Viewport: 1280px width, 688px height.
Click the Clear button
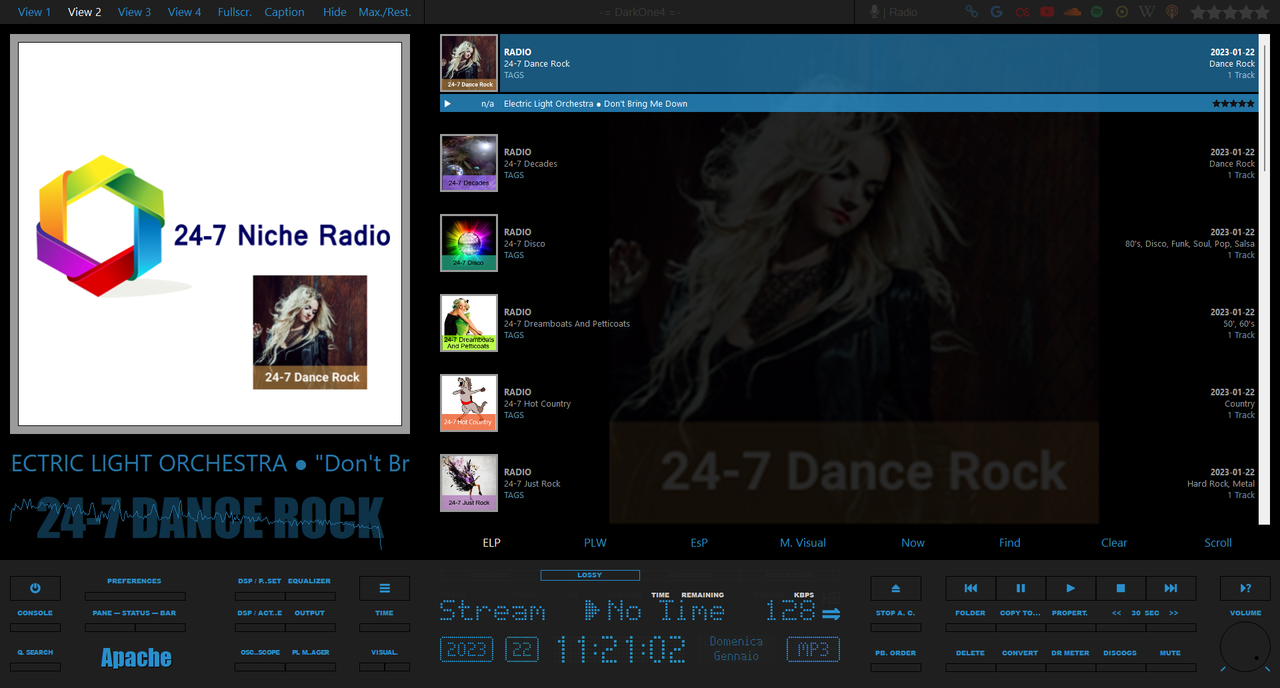pyautogui.click(x=1114, y=543)
